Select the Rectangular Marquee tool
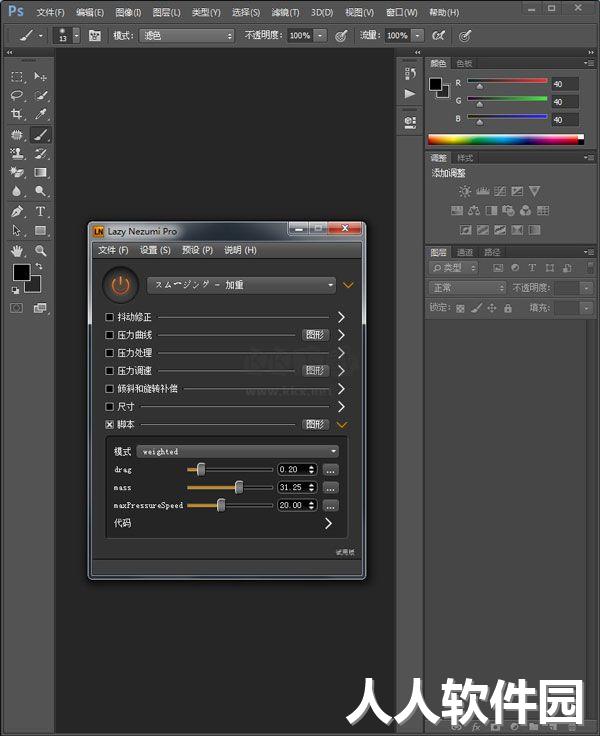This screenshot has height=736, width=600. pyautogui.click(x=17, y=77)
